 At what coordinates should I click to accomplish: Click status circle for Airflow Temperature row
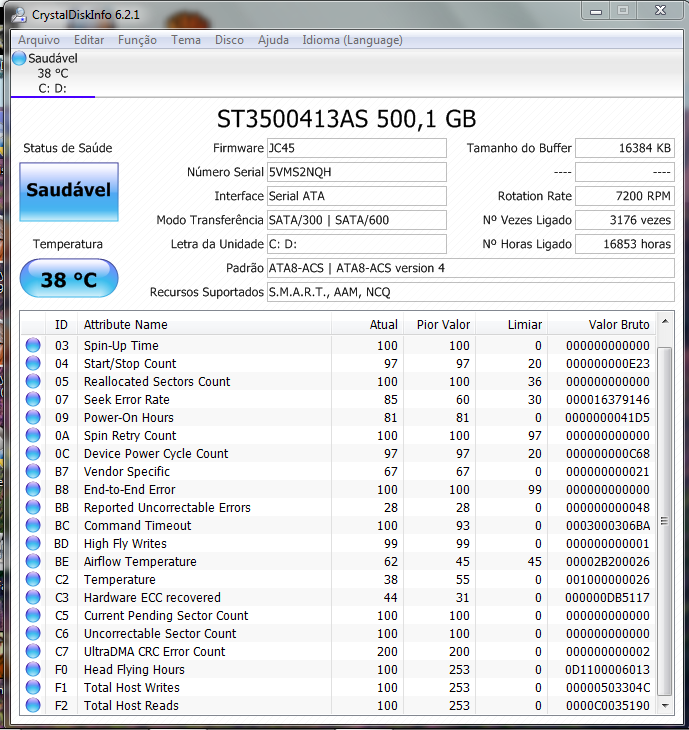click(x=33, y=561)
